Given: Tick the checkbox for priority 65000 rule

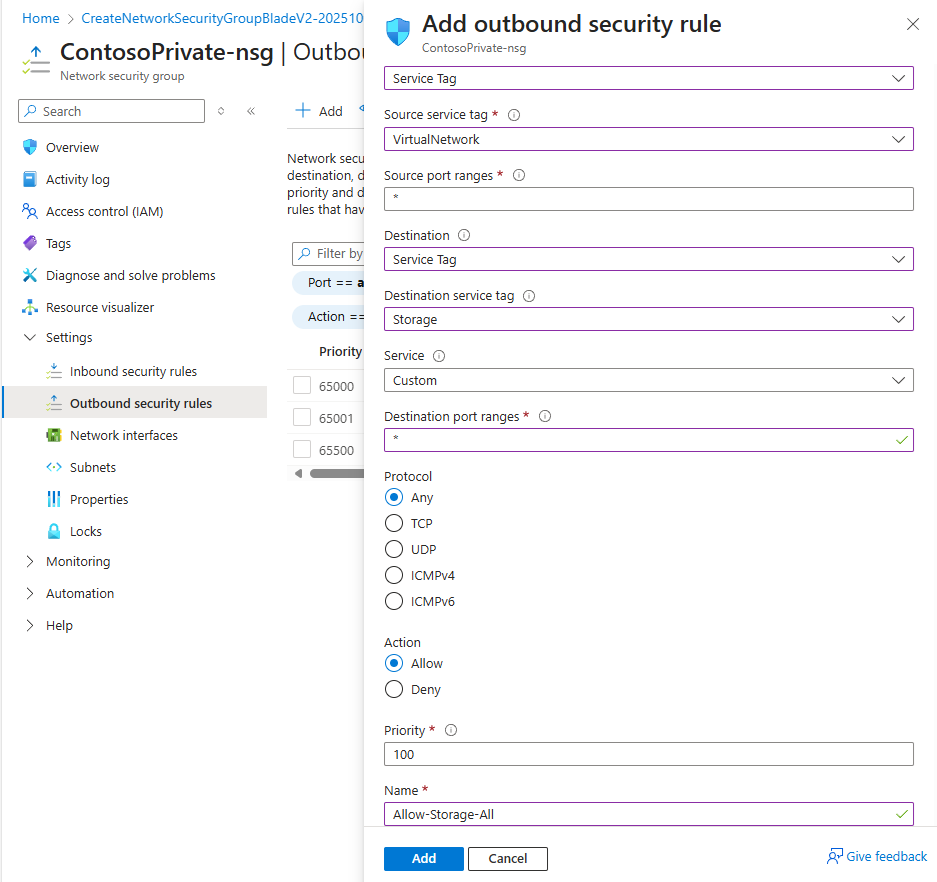Looking at the screenshot, I should [x=302, y=386].
